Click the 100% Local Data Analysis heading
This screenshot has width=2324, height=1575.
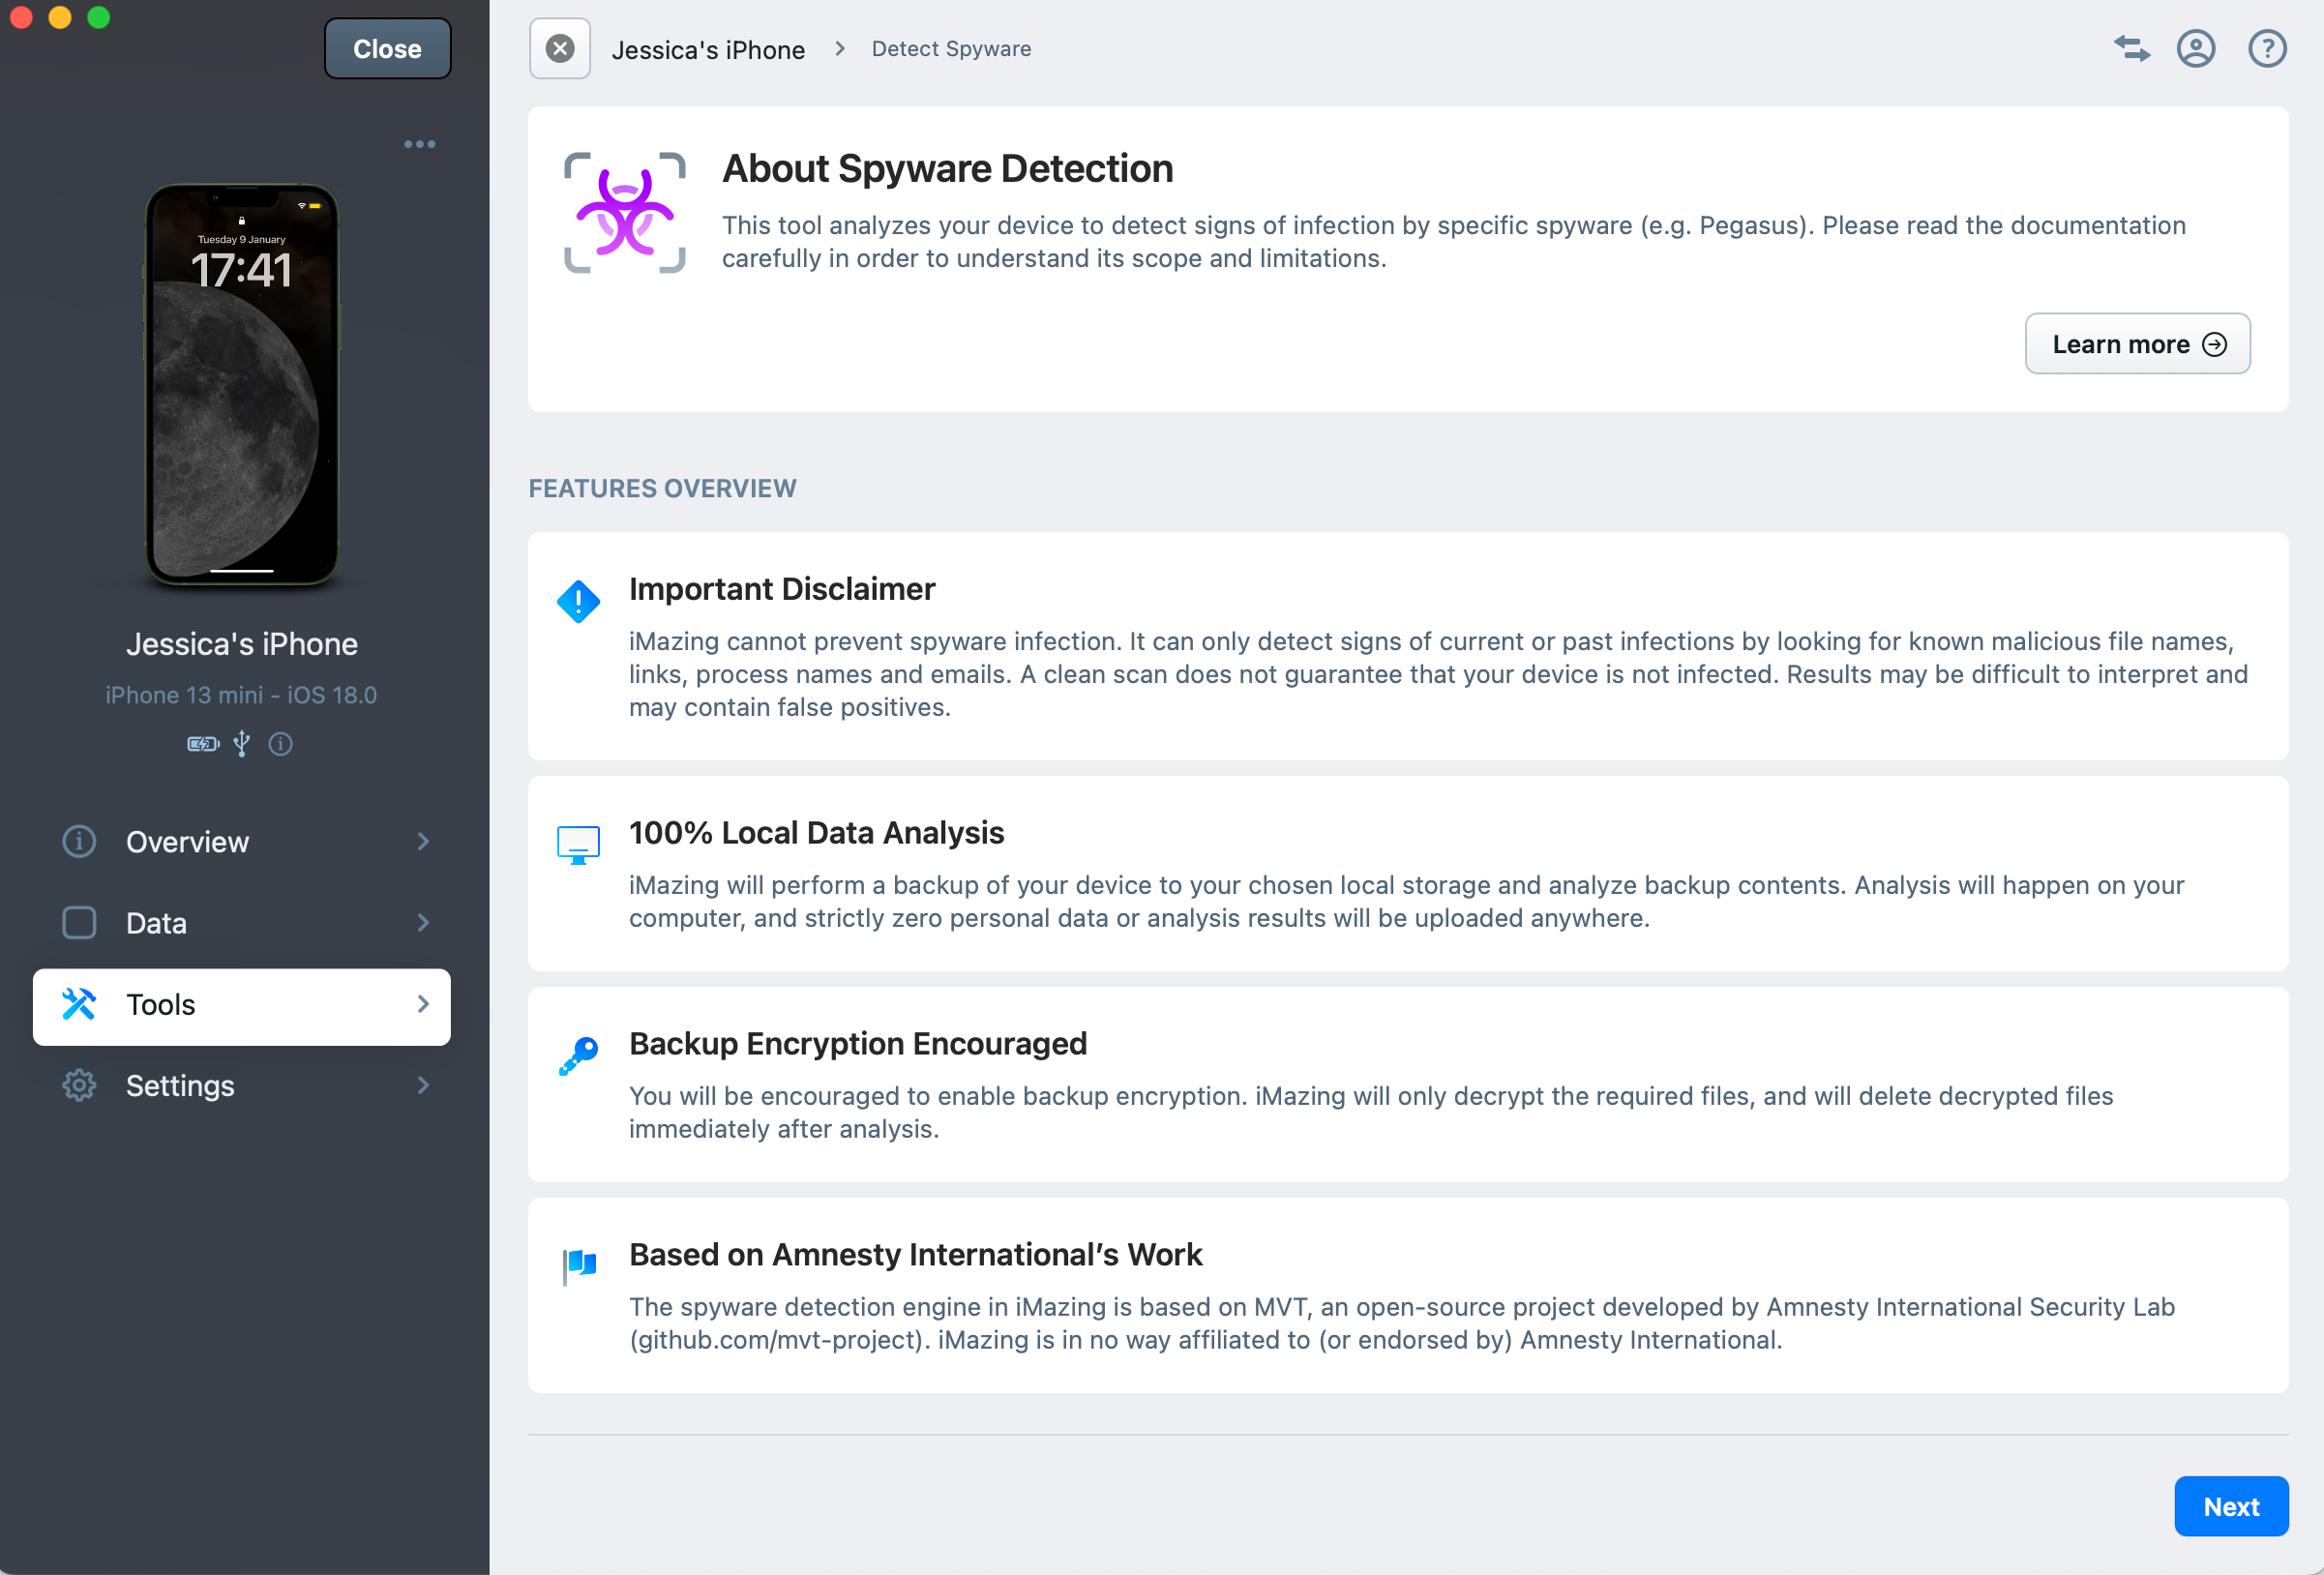point(816,833)
